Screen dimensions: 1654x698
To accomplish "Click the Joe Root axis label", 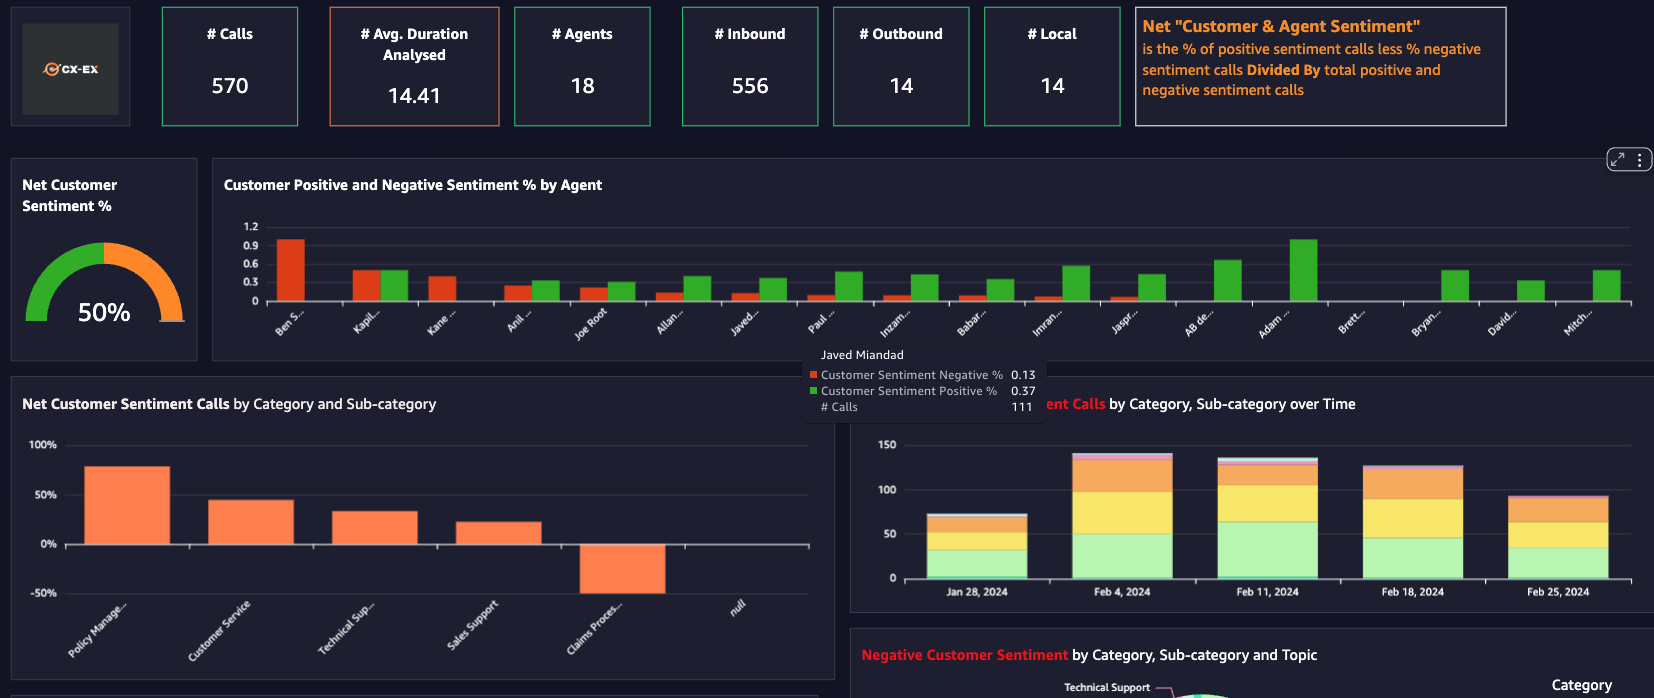I will 591,324.
